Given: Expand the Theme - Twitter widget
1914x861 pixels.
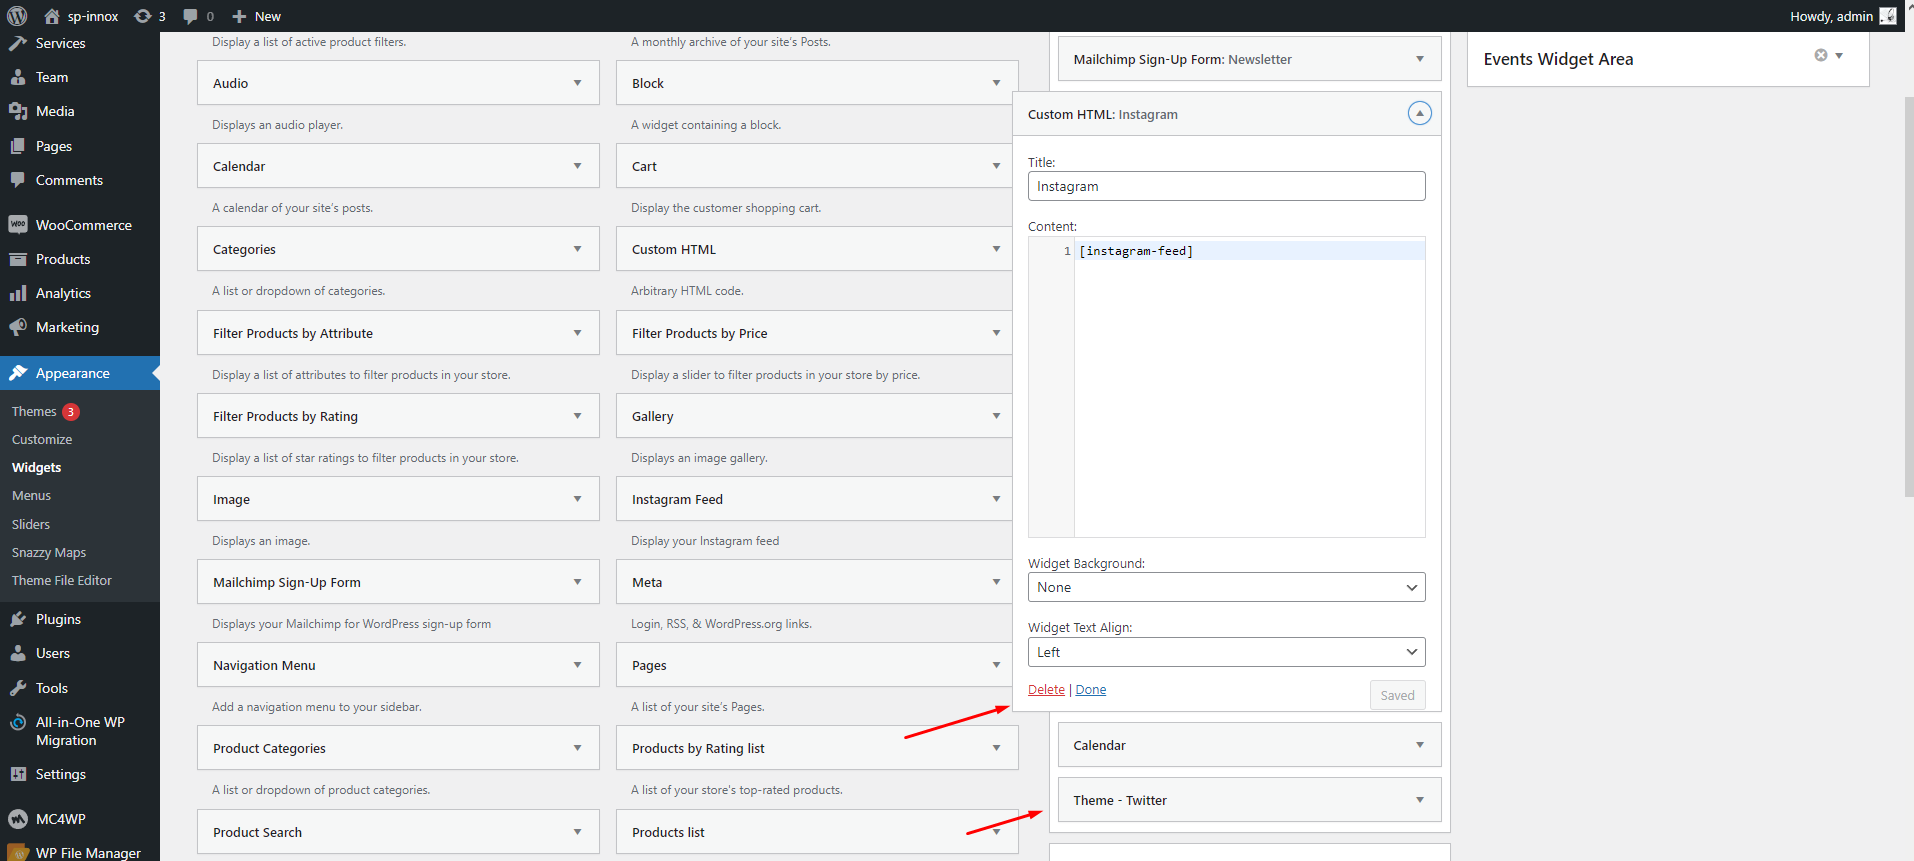Looking at the screenshot, I should 1419,800.
